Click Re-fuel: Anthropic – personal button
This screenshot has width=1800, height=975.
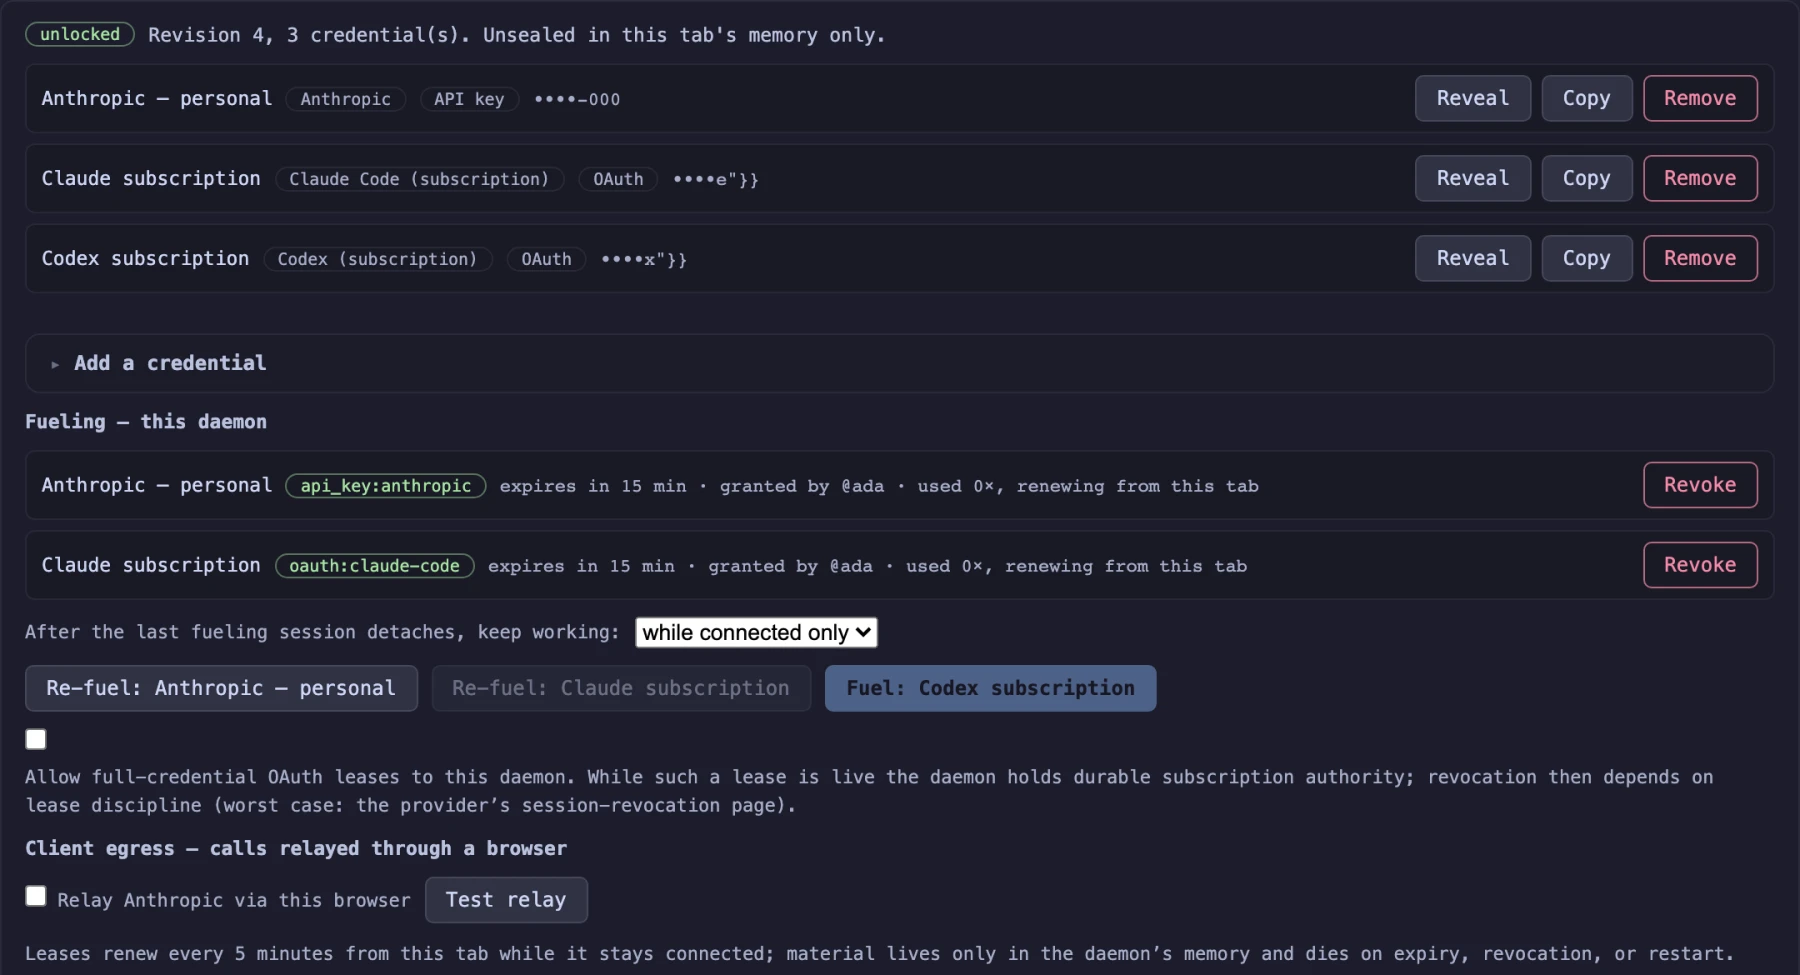[x=221, y=688]
